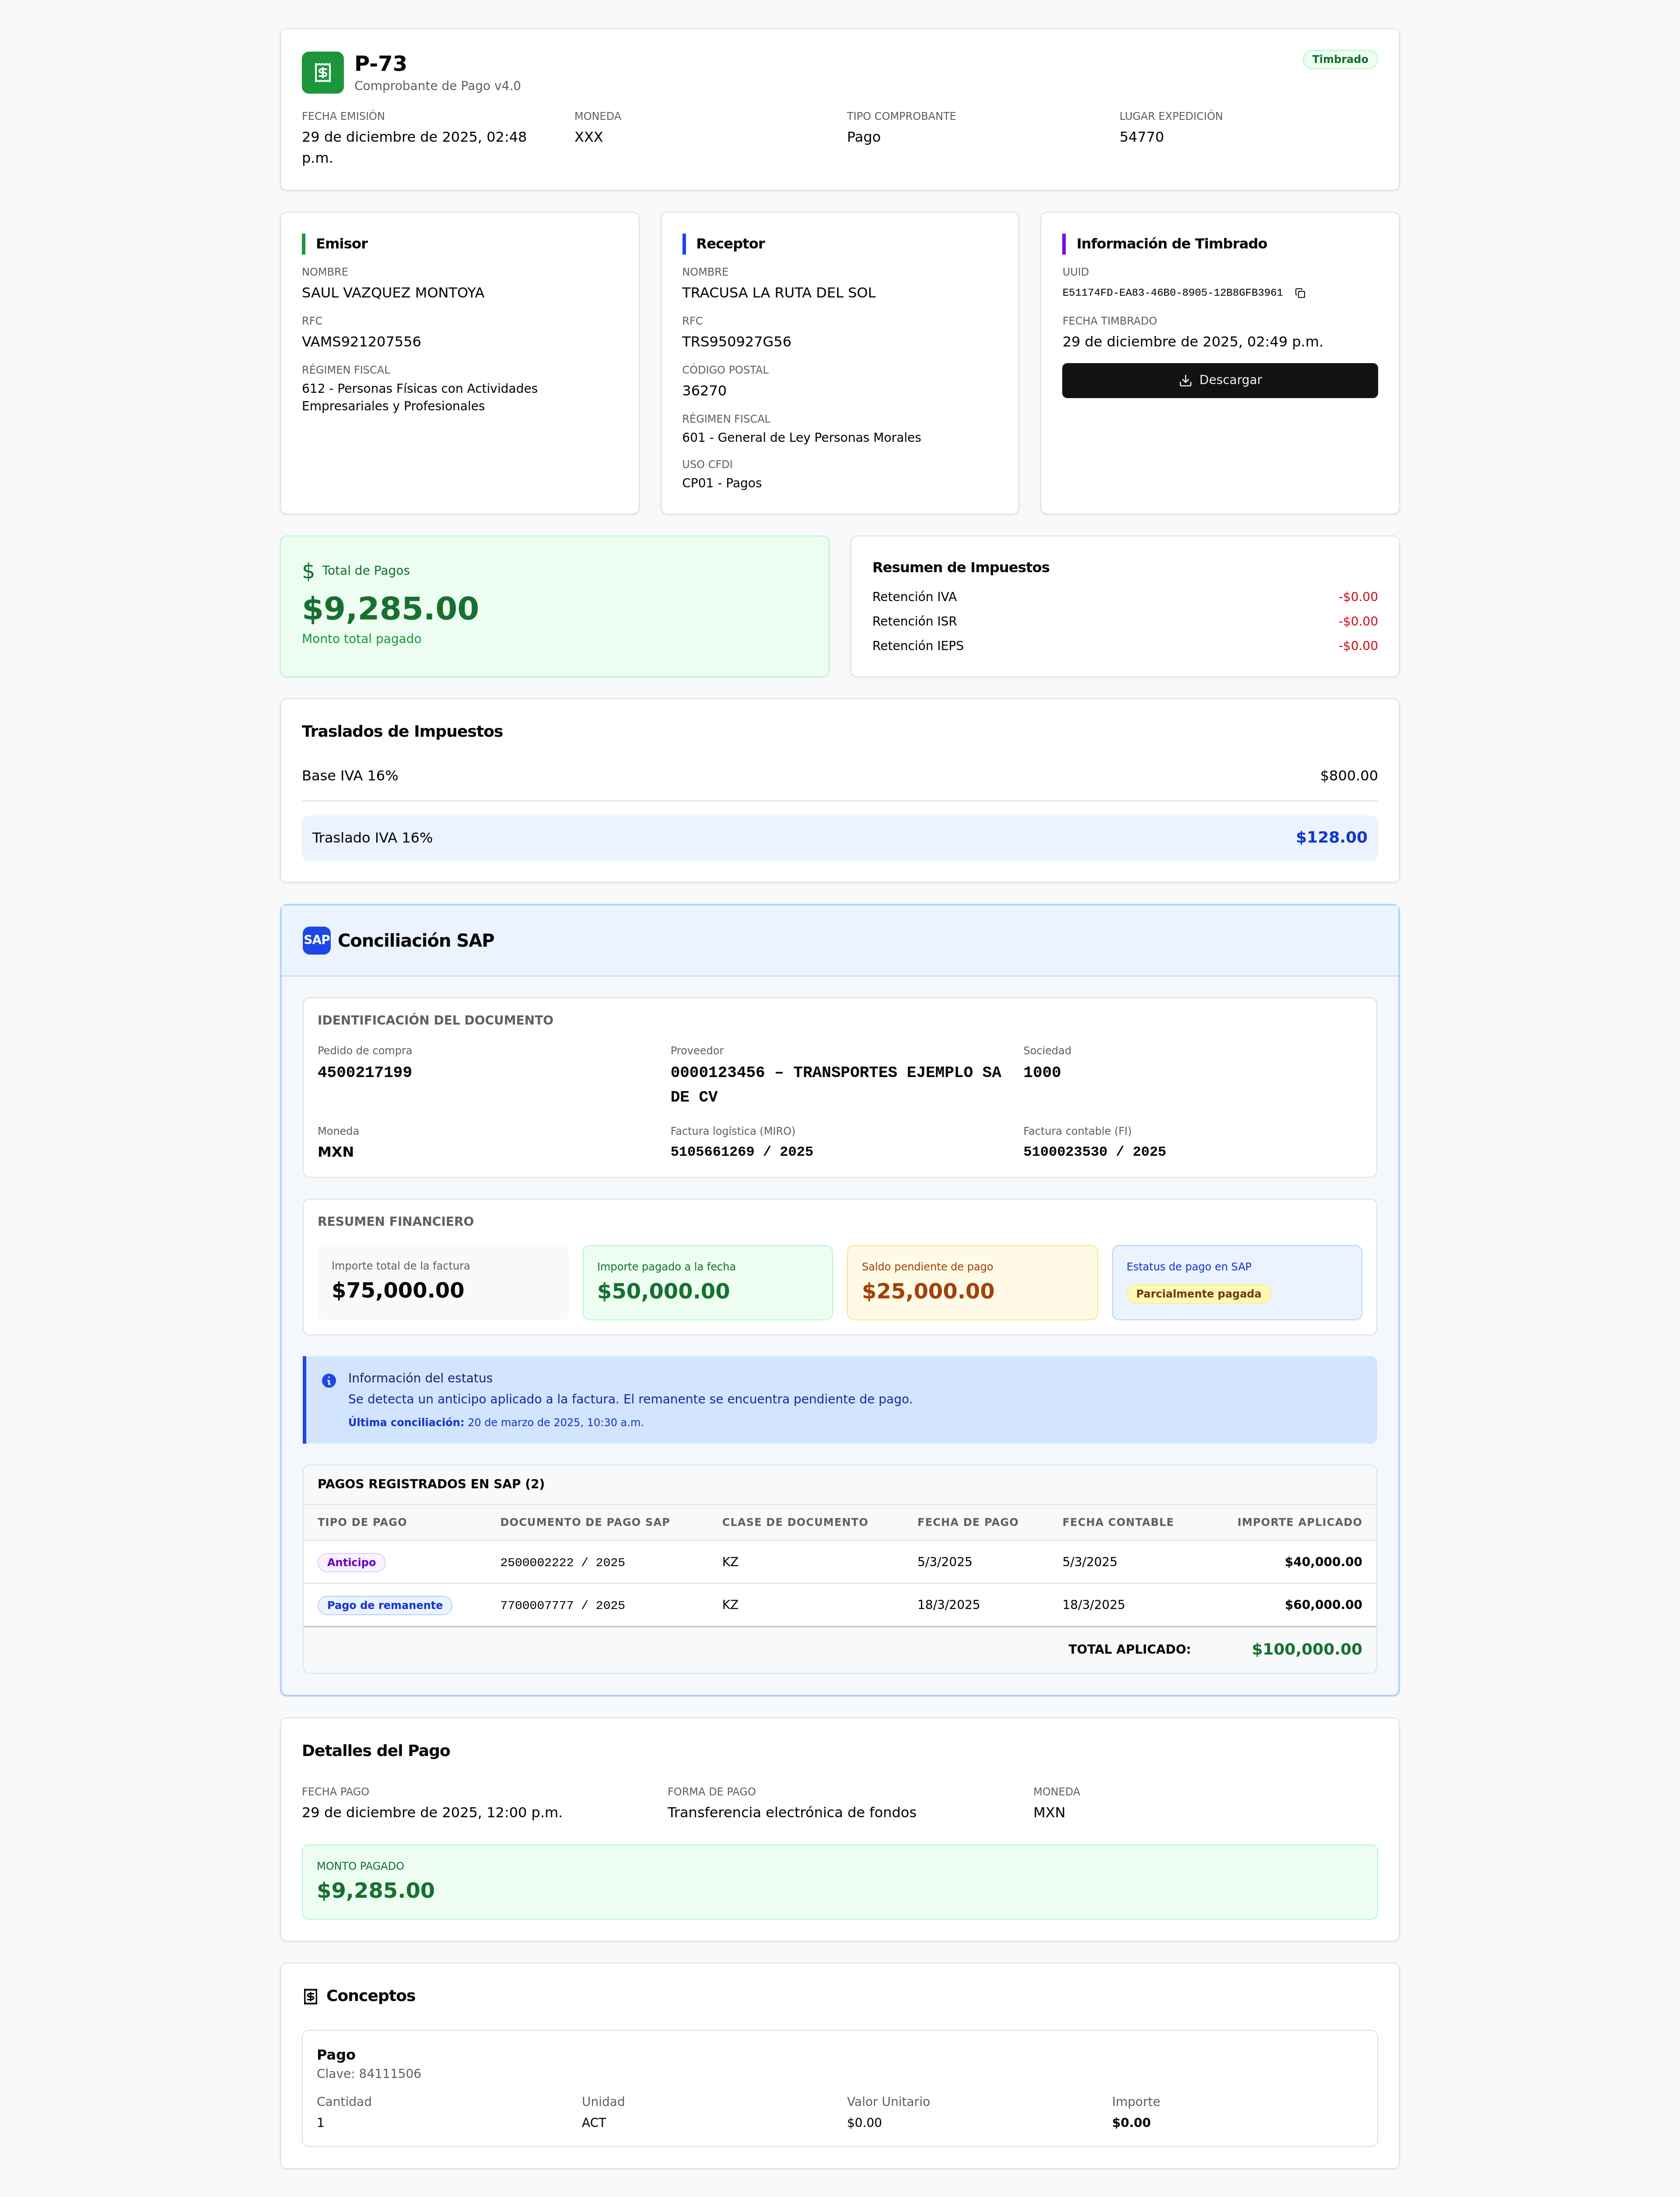This screenshot has height=2197, width=1680.
Task: Click the Traslado IVA 16% highlighted row
Action: tap(839, 838)
